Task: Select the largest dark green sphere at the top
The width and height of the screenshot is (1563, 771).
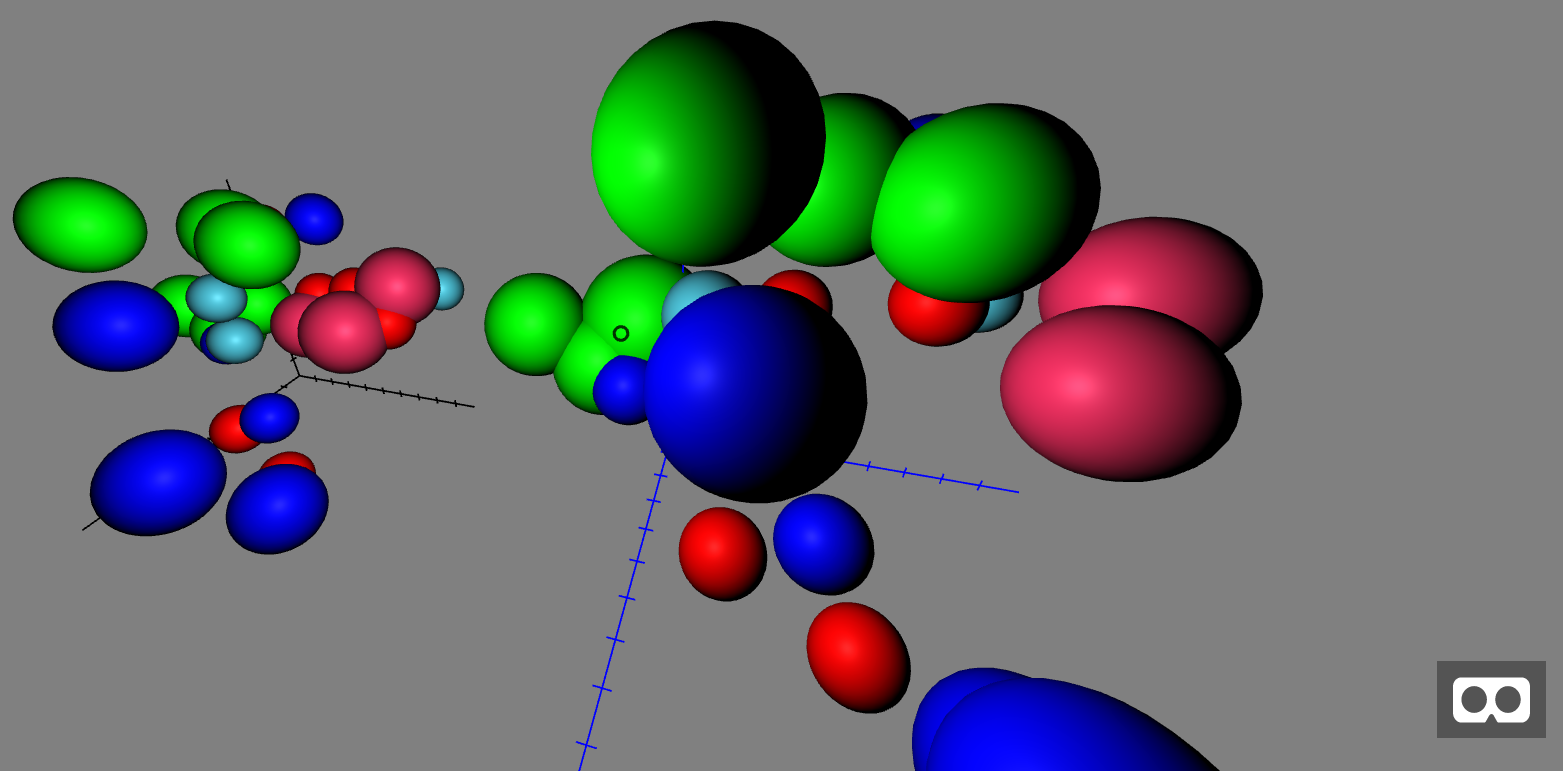Action: tap(711, 140)
